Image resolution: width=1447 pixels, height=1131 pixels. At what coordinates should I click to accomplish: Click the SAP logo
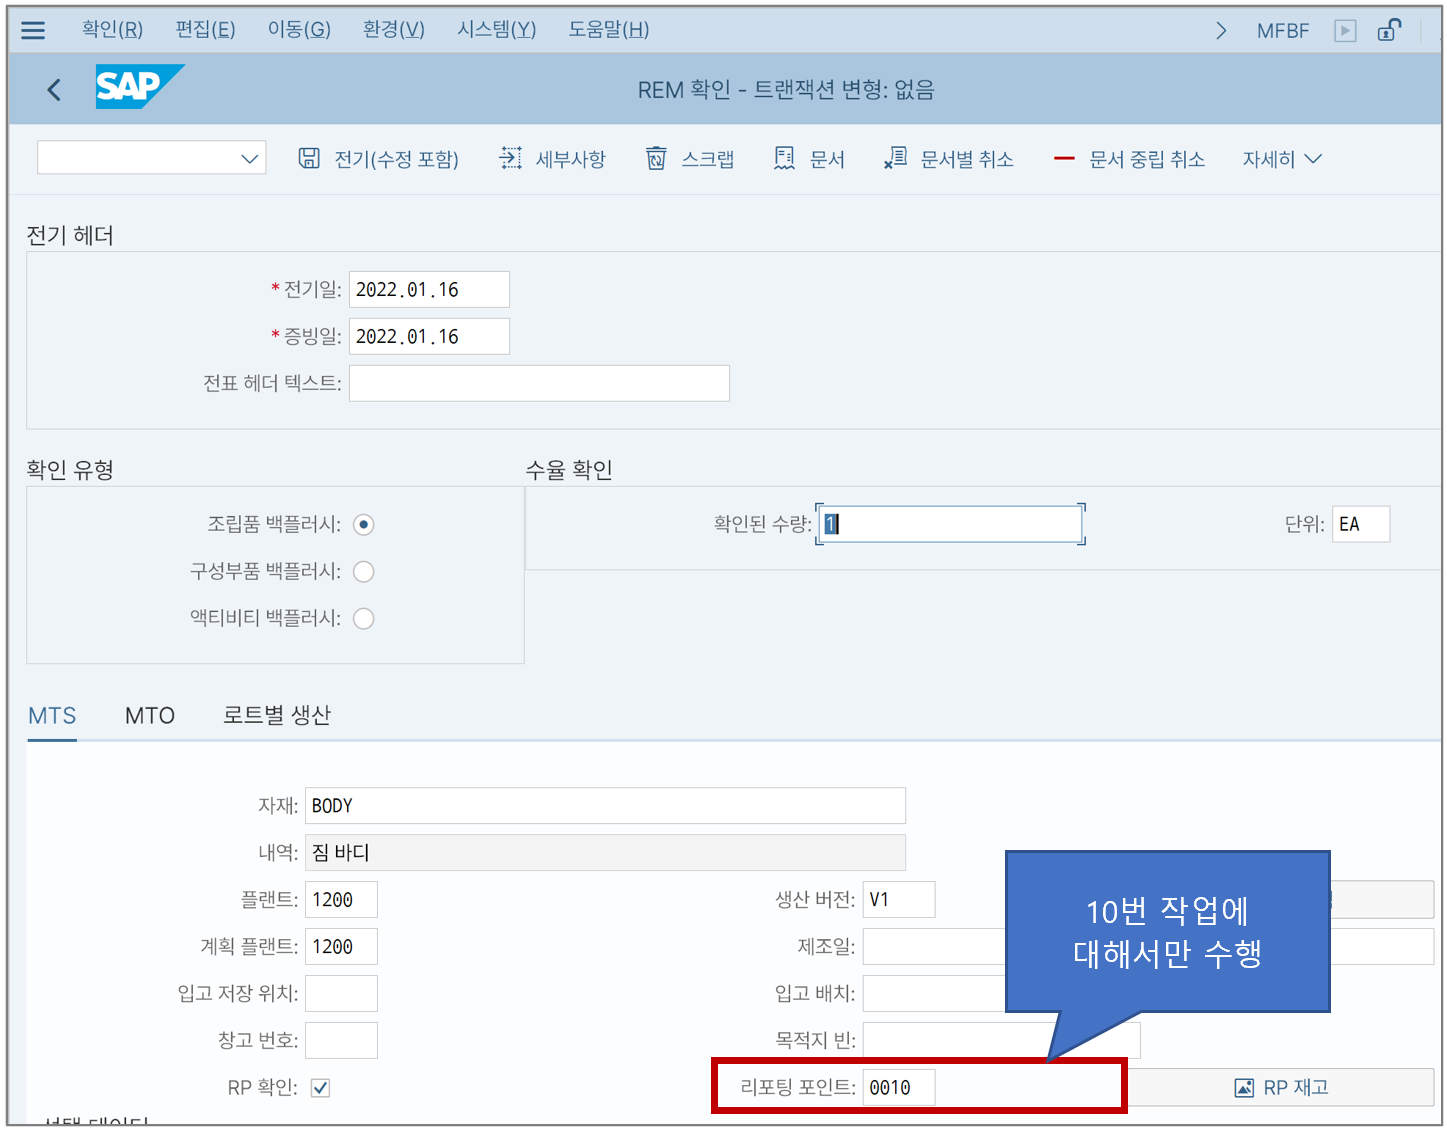click(139, 87)
